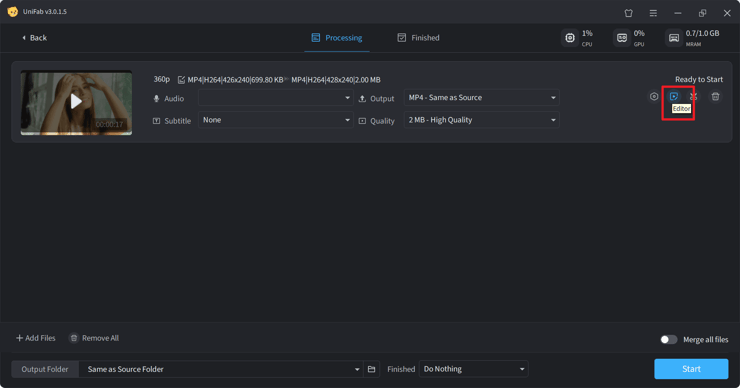Screen dimensions: 740x388
Task: Open the Subtitle dropdown showing None
Action: (276, 120)
